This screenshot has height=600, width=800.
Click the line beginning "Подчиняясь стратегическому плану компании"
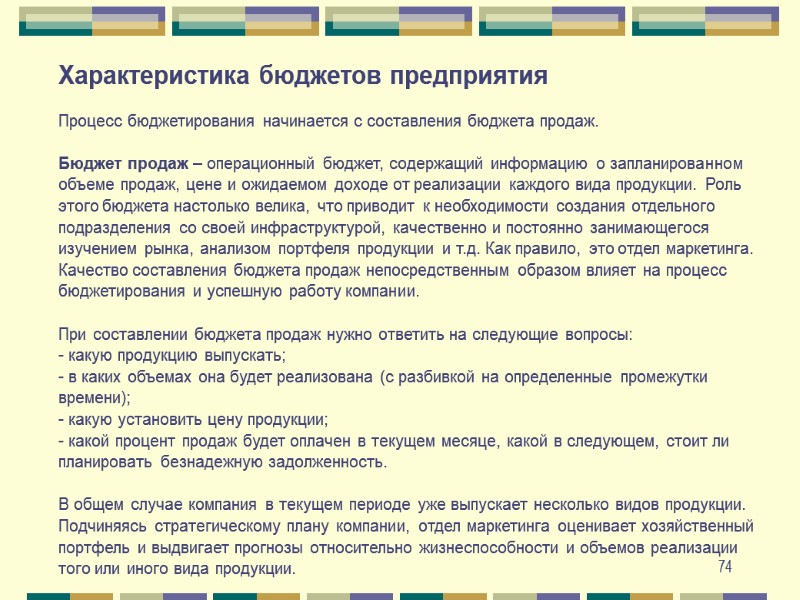406,527
